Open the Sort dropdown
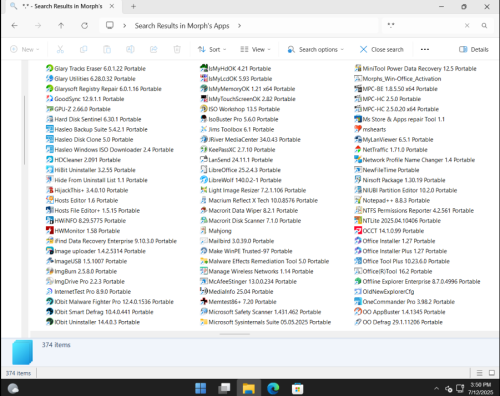This screenshot has height=396, width=500. tap(212, 49)
